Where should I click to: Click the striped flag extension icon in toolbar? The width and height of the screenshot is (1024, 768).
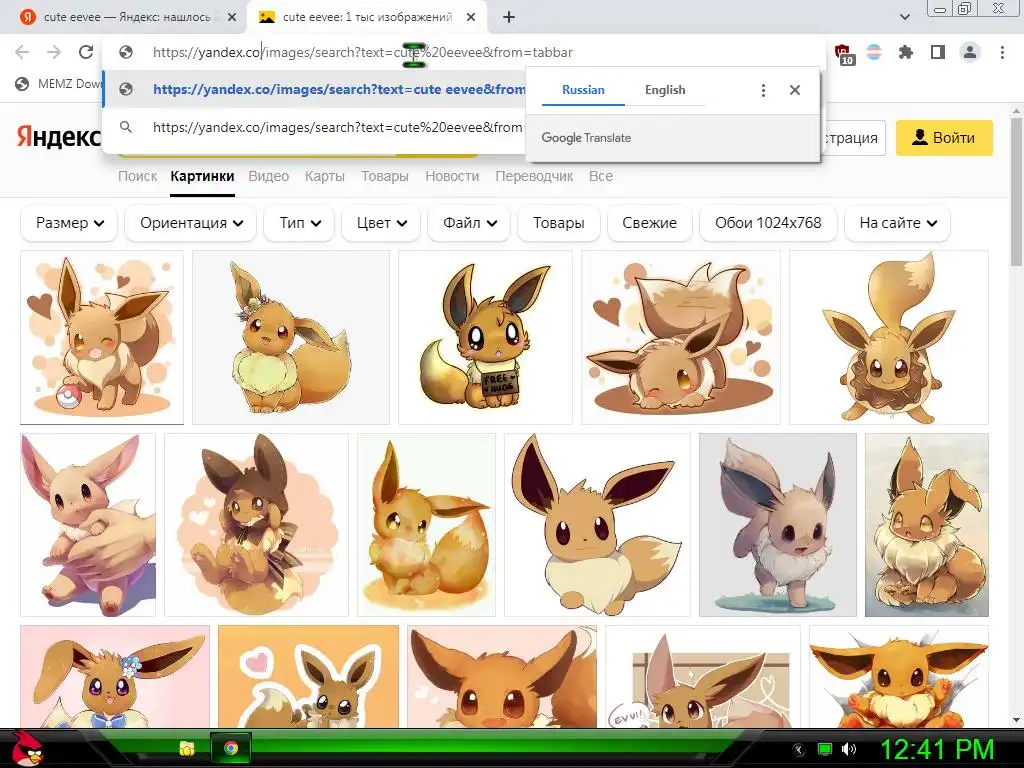pyautogui.click(x=874, y=52)
